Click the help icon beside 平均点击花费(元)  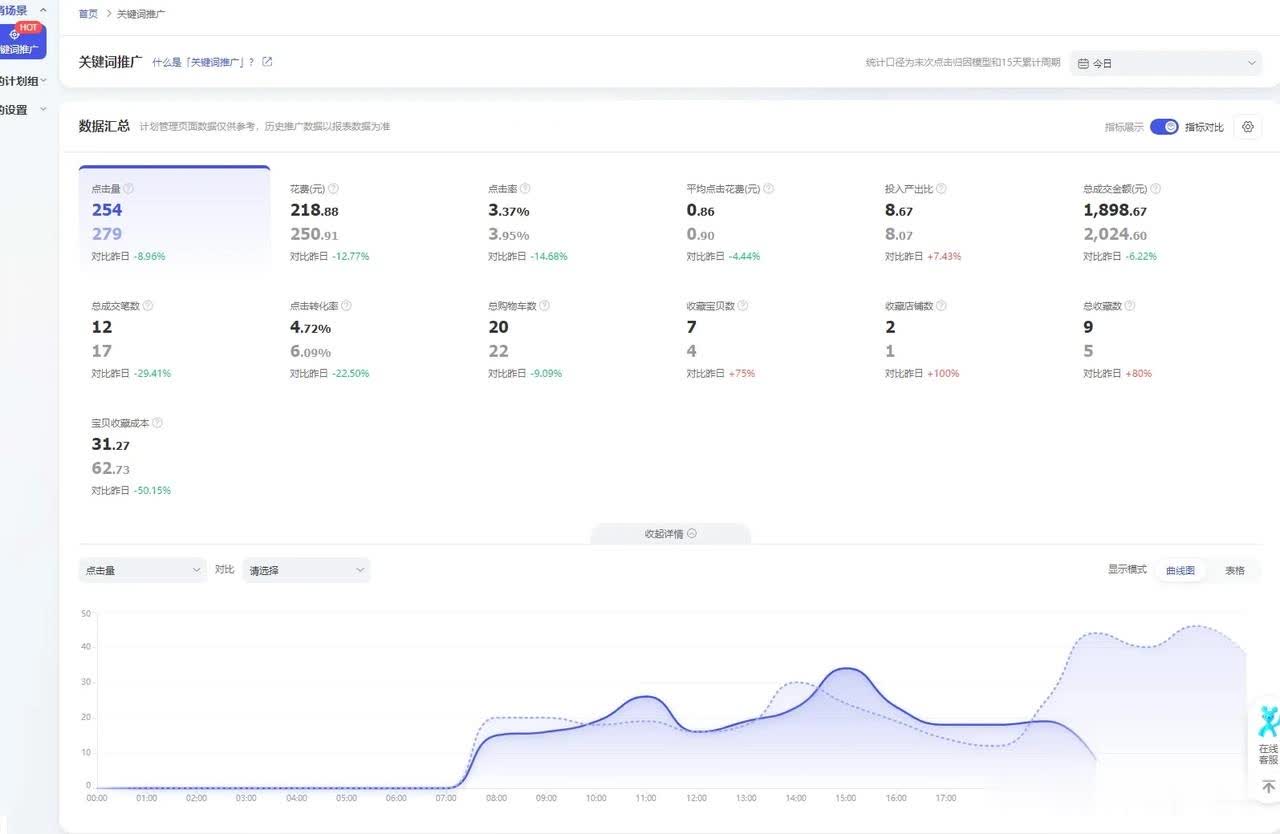(x=769, y=188)
